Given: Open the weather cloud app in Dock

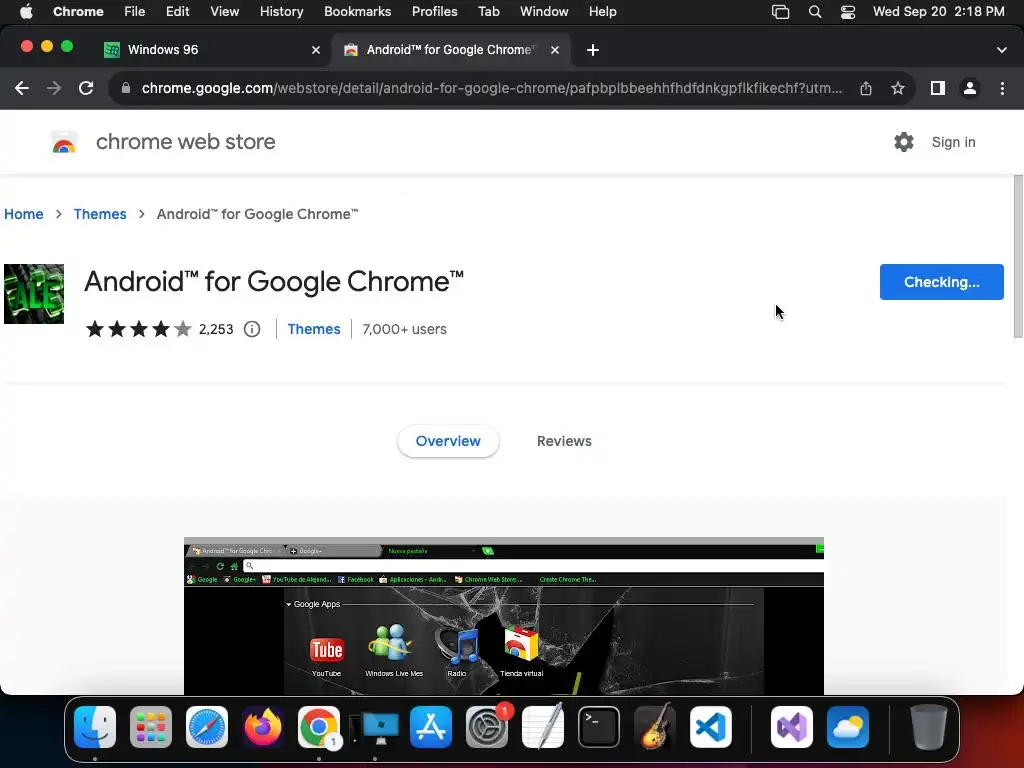Looking at the screenshot, I should point(848,727).
